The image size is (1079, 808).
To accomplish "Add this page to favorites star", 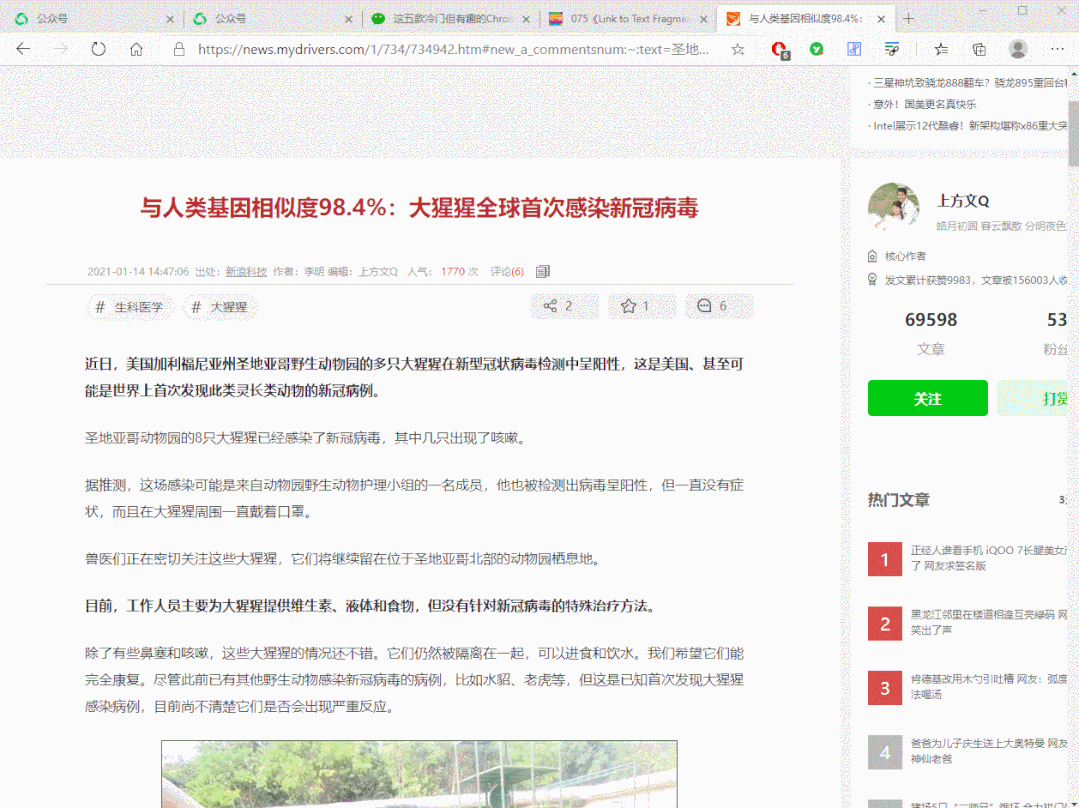I will [738, 49].
